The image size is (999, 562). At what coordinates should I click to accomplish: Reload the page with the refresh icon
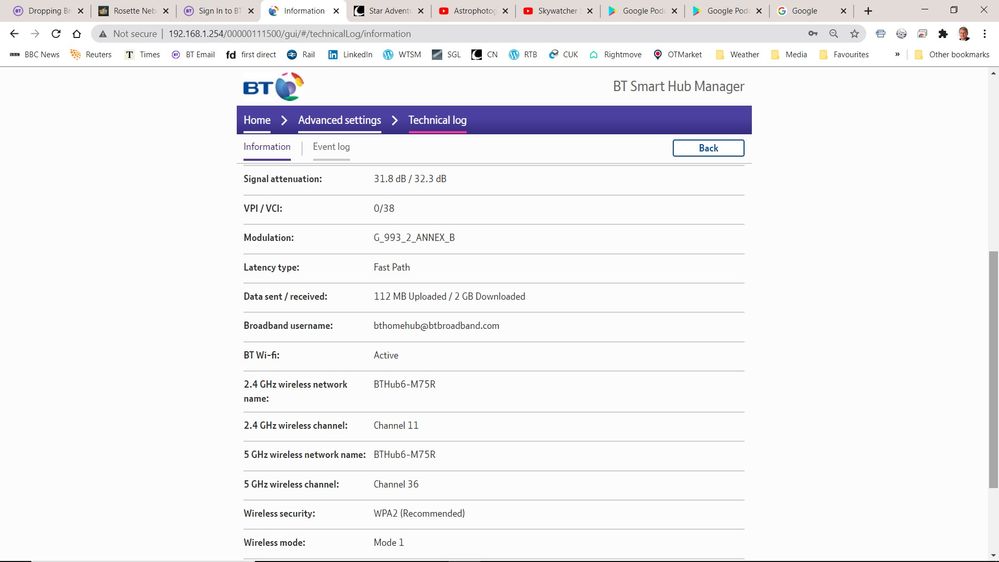click(56, 33)
